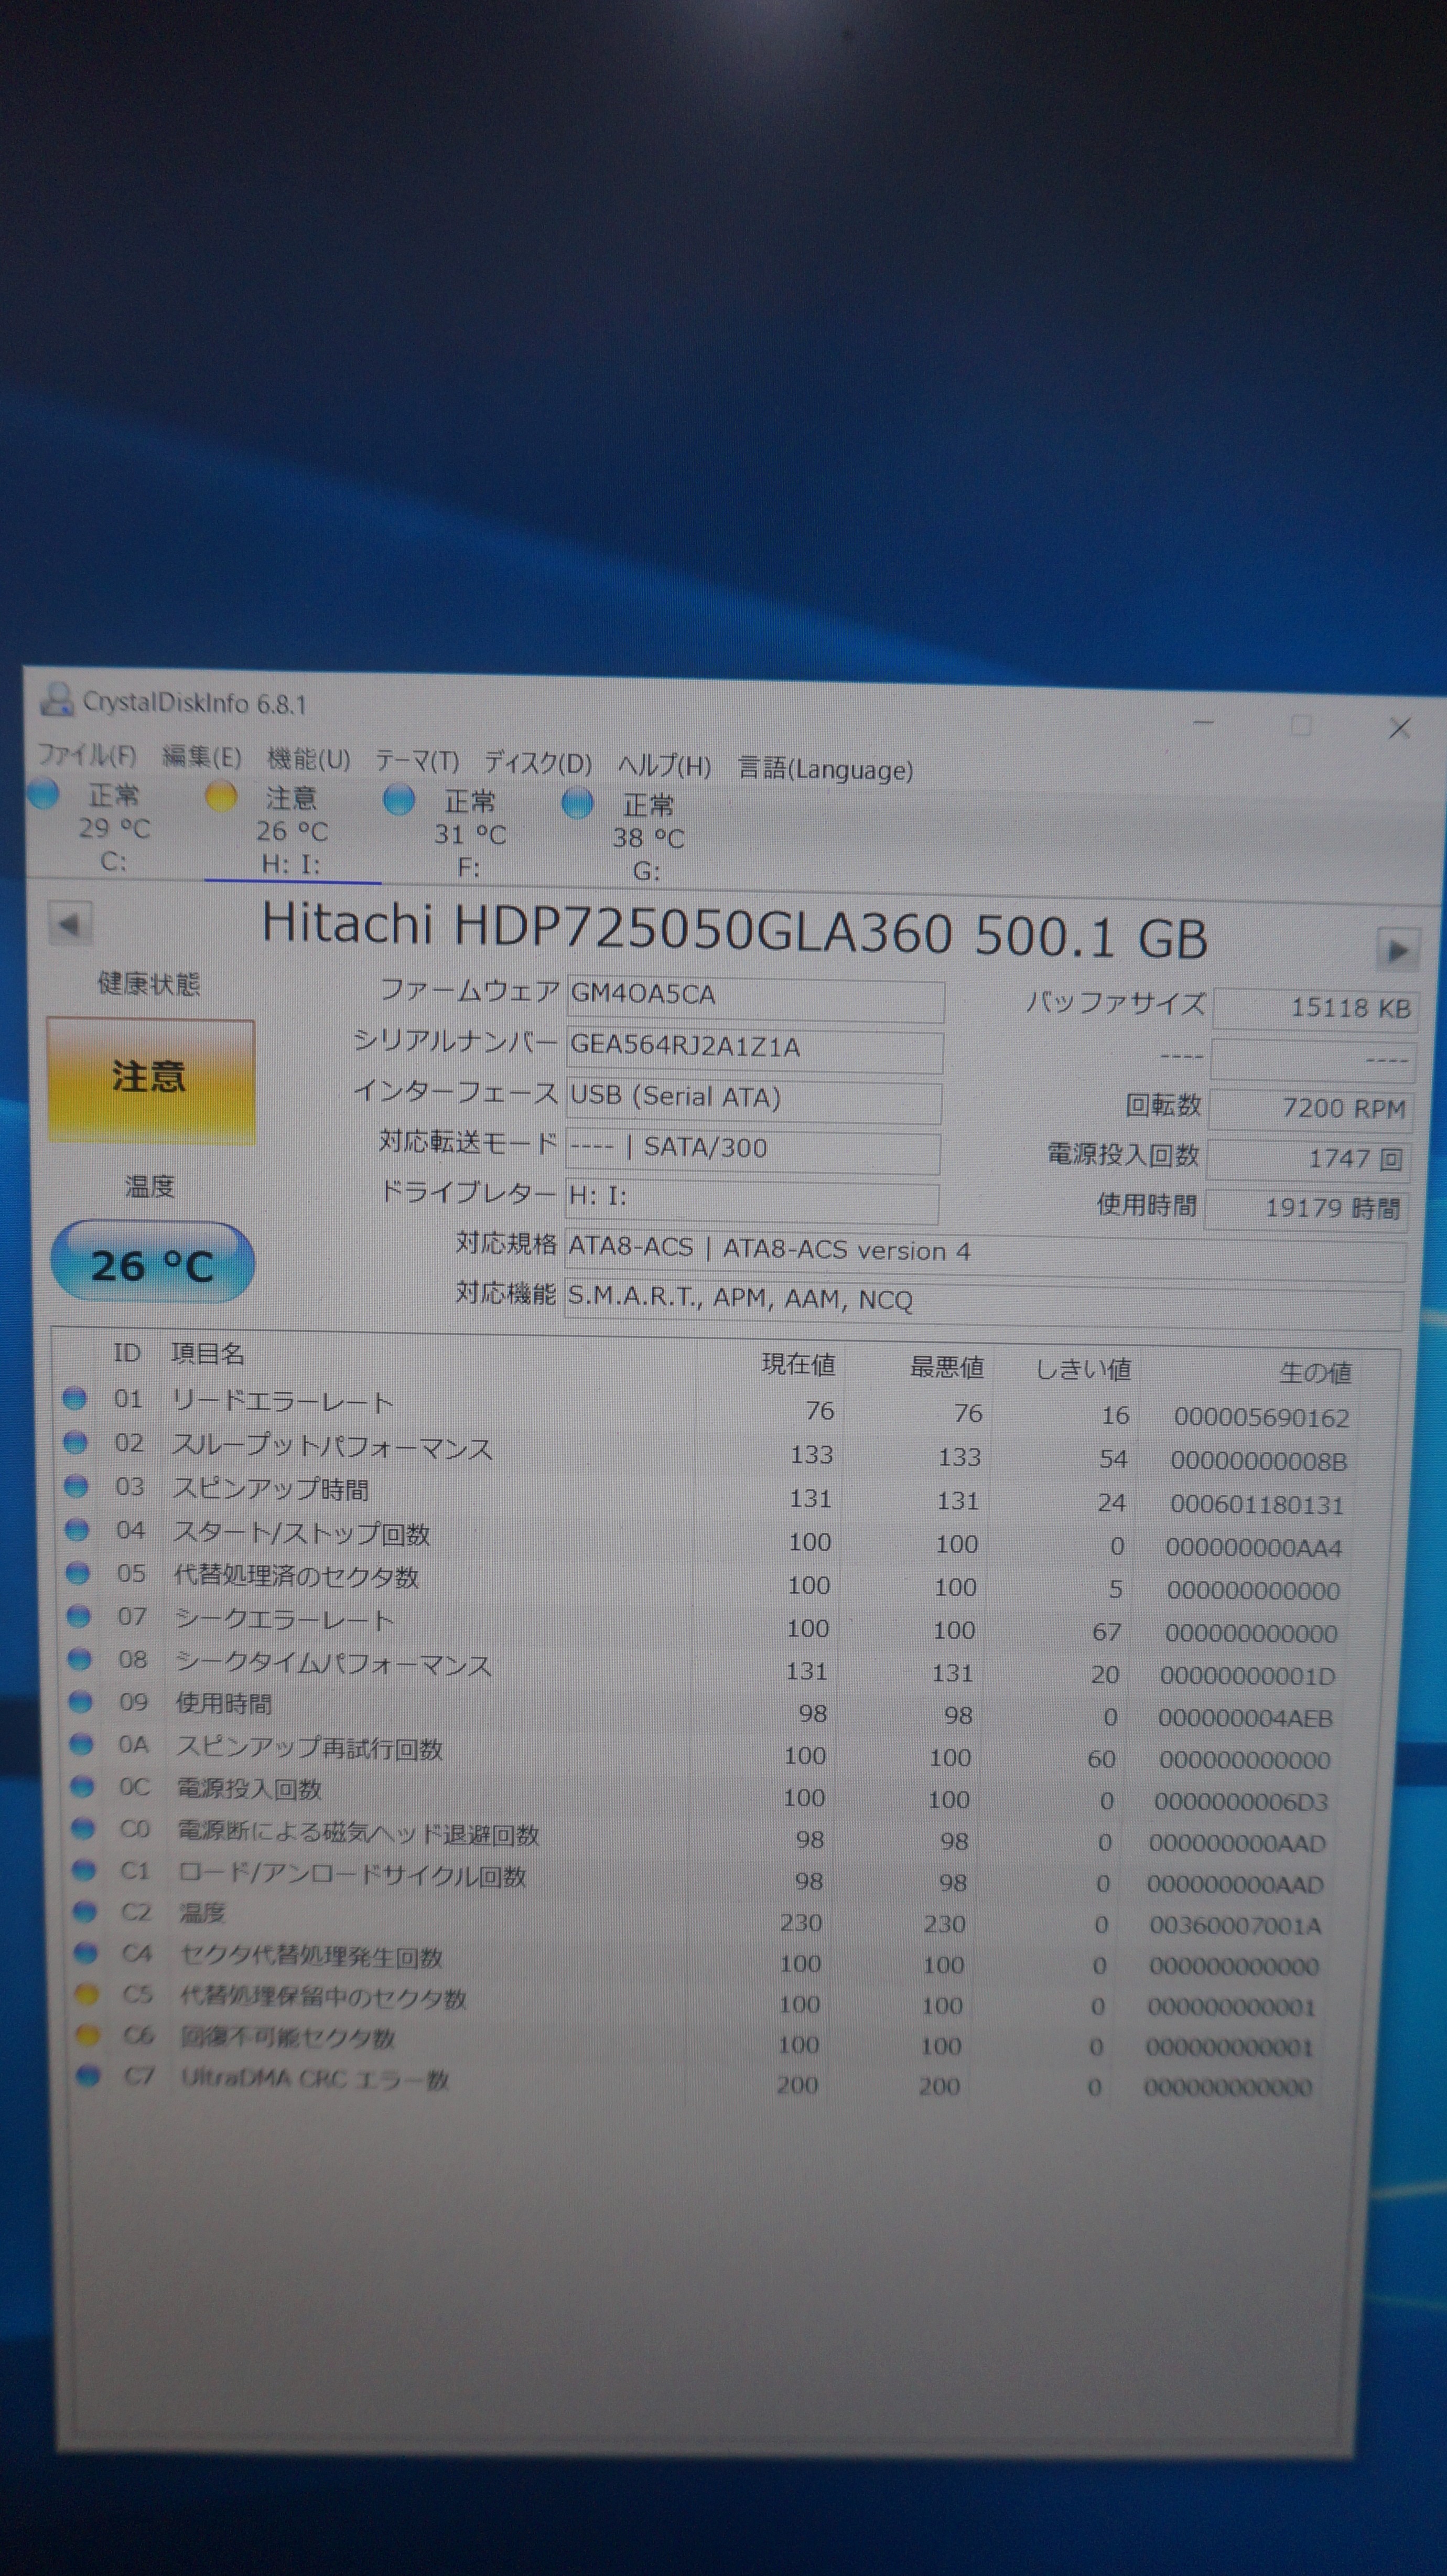Click the drive letter field H: I:
The image size is (1447, 2576).
click(751, 1200)
